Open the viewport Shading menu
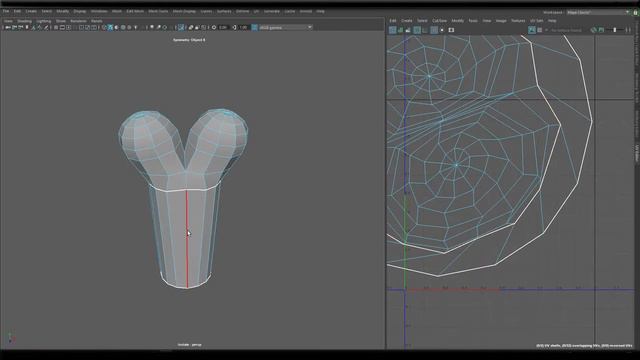This screenshot has height=360, width=640. click(x=24, y=21)
